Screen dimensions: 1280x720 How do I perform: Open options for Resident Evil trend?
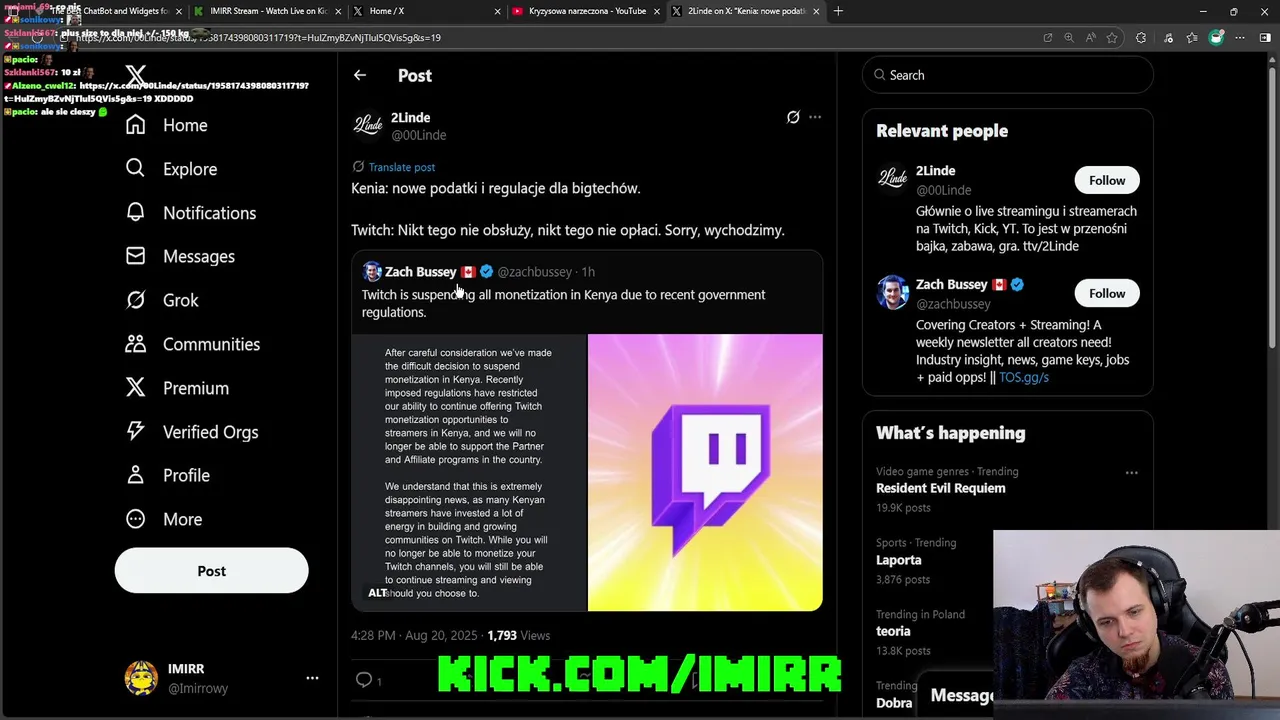[1131, 472]
